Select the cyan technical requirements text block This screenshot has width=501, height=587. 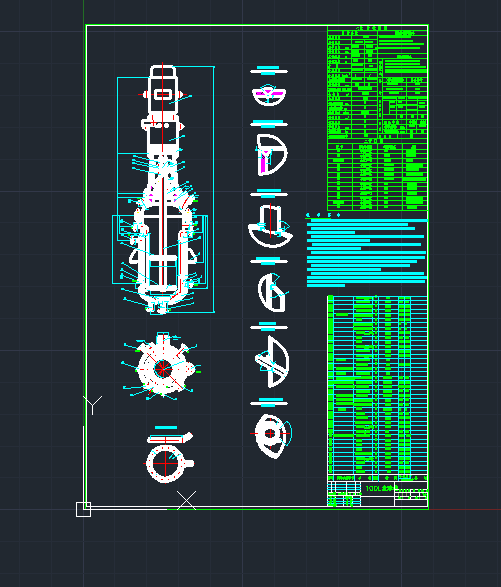tap(367, 253)
